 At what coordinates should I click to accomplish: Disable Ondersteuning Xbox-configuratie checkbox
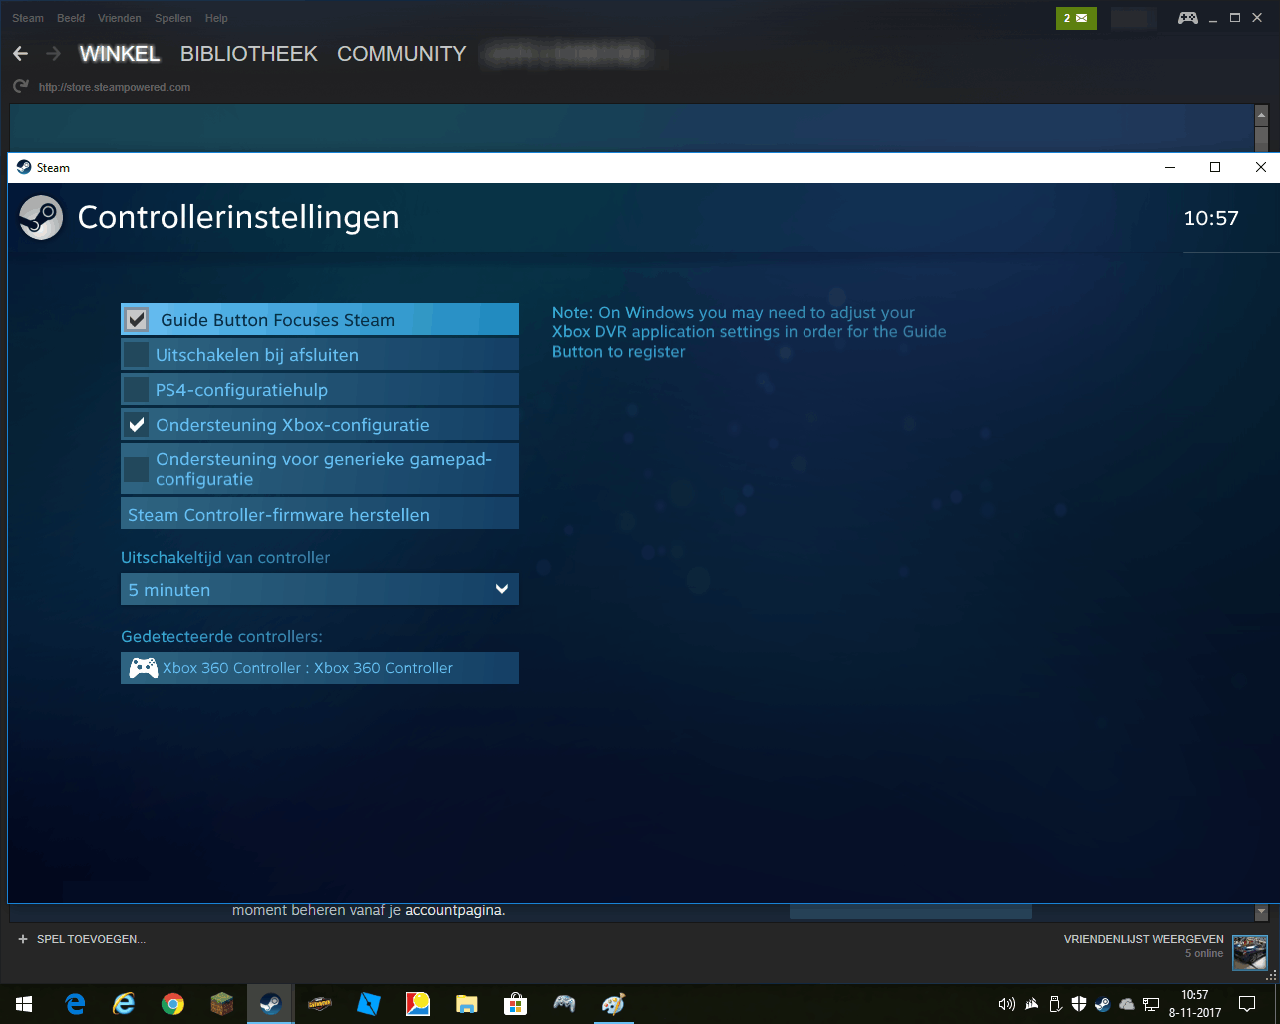(137, 425)
